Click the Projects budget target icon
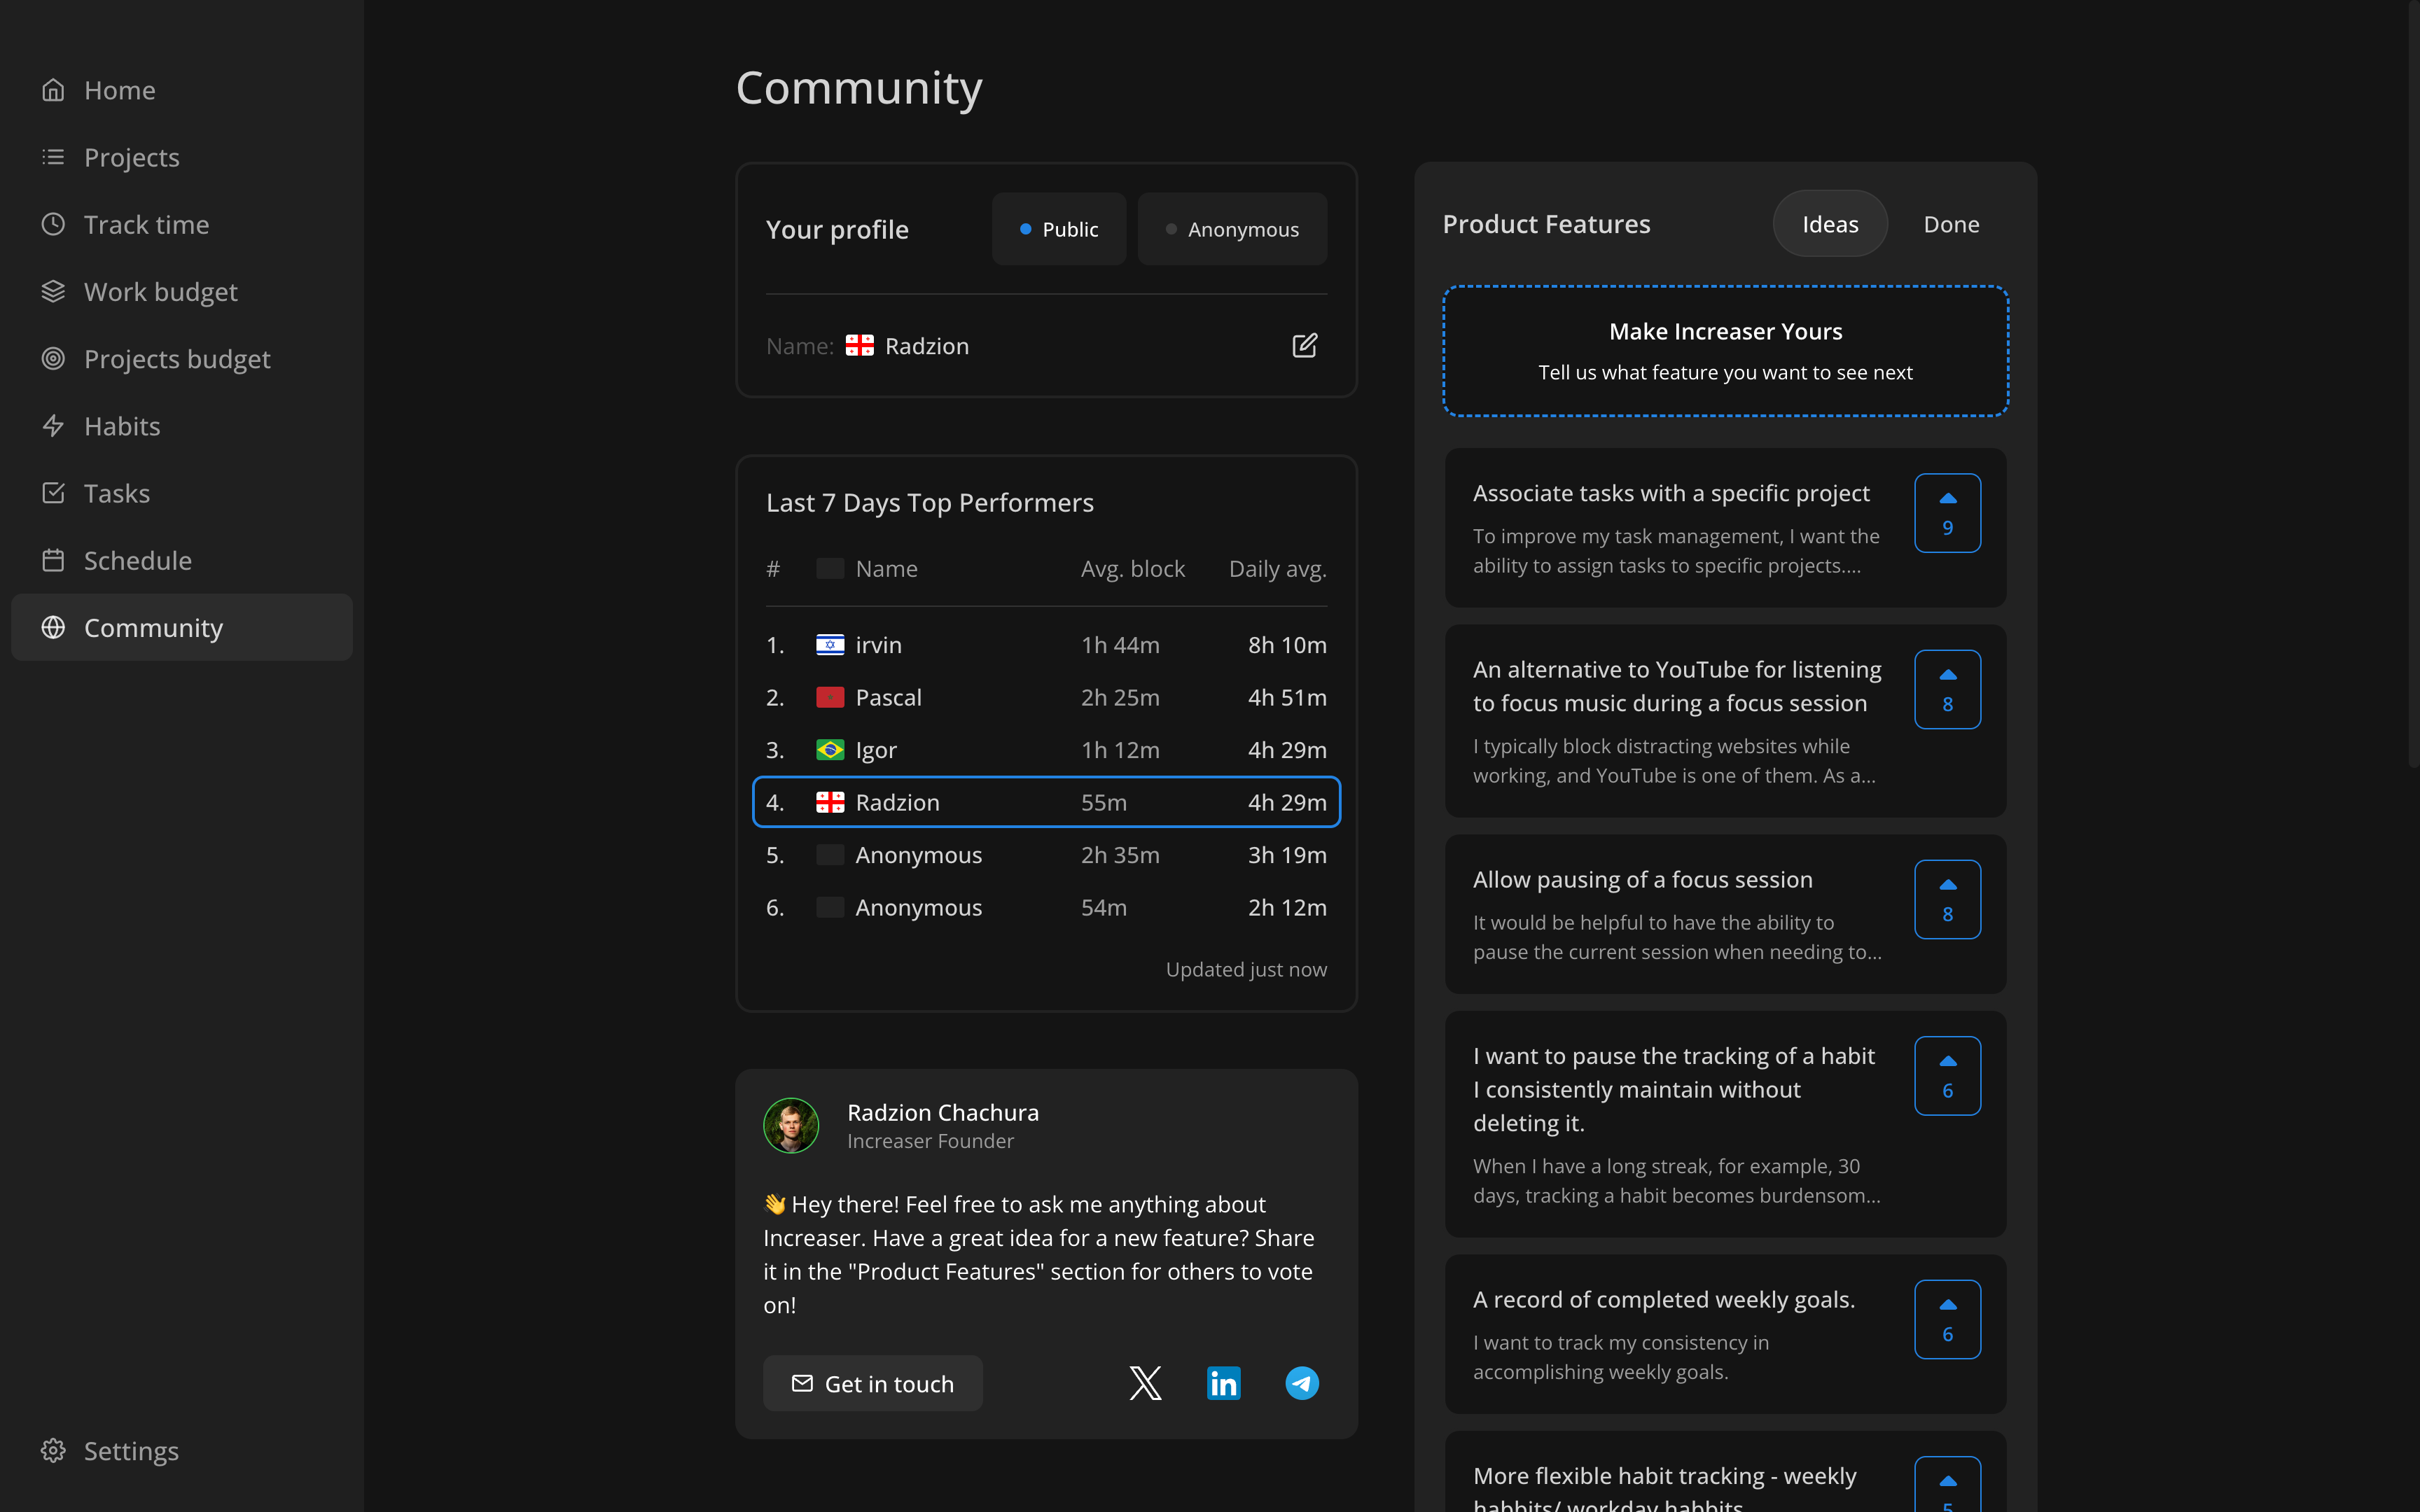Screen dimensions: 2420x1512 pos(53,358)
